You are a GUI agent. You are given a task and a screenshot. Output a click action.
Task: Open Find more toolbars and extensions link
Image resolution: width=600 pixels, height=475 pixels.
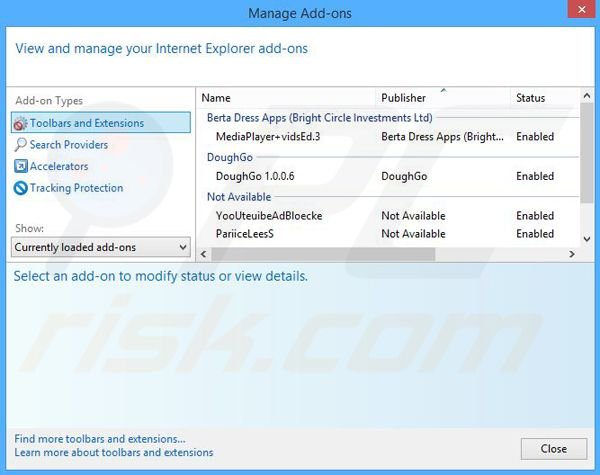point(100,439)
